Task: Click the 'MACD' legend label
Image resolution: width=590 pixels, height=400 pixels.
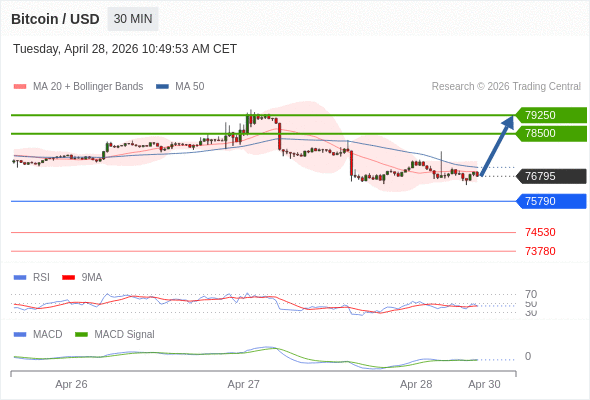Action: coord(48,335)
